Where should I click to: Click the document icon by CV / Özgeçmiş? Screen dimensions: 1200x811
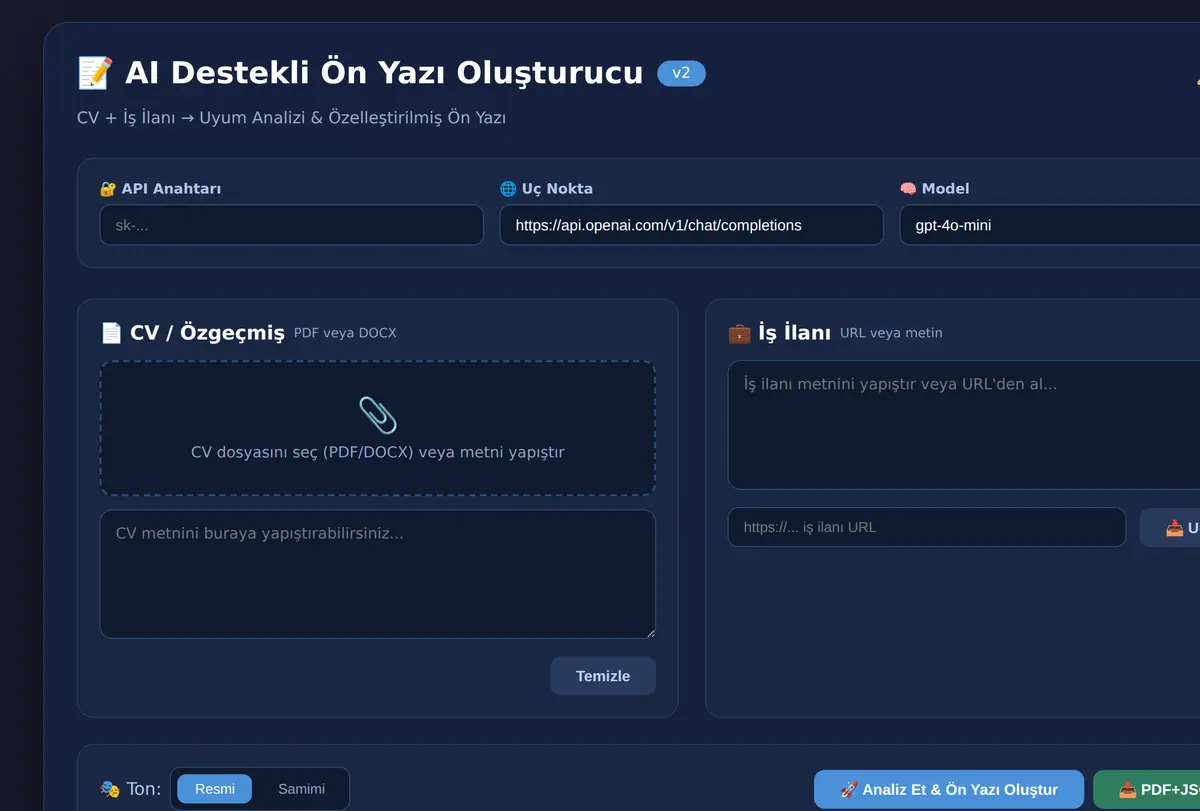[111, 333]
